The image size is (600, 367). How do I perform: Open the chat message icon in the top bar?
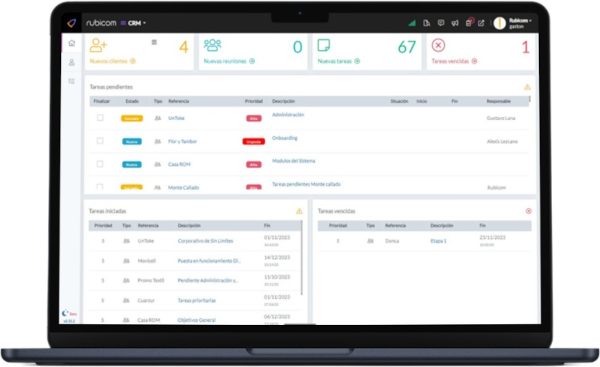pos(441,23)
